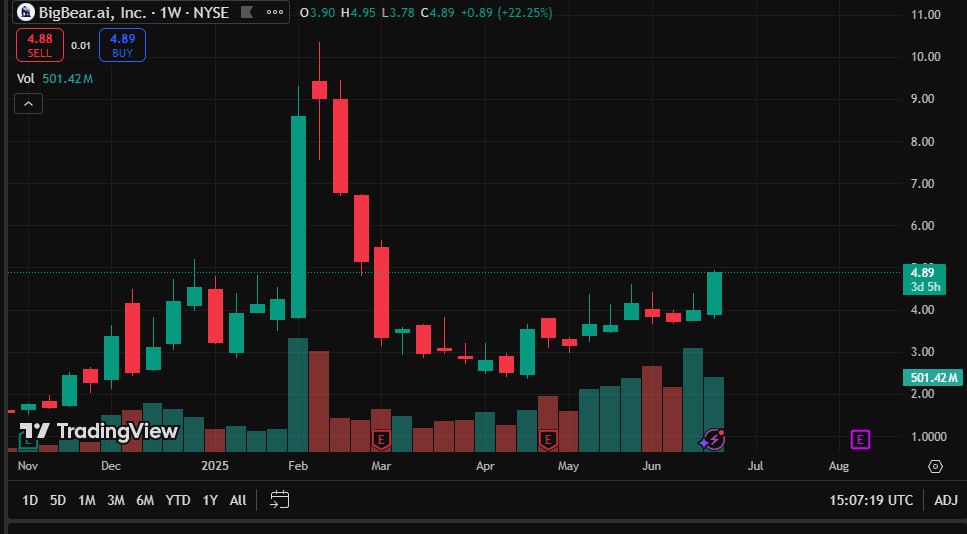Click the latest green weekly candle in June
This screenshot has width=967, height=534.
point(714,294)
